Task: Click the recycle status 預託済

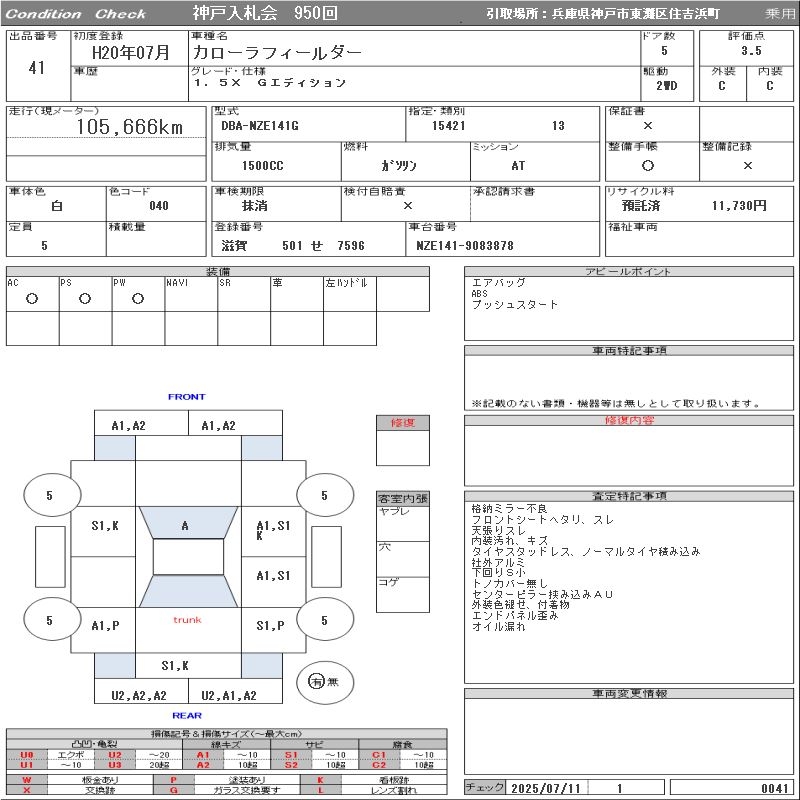Action: coord(641,206)
